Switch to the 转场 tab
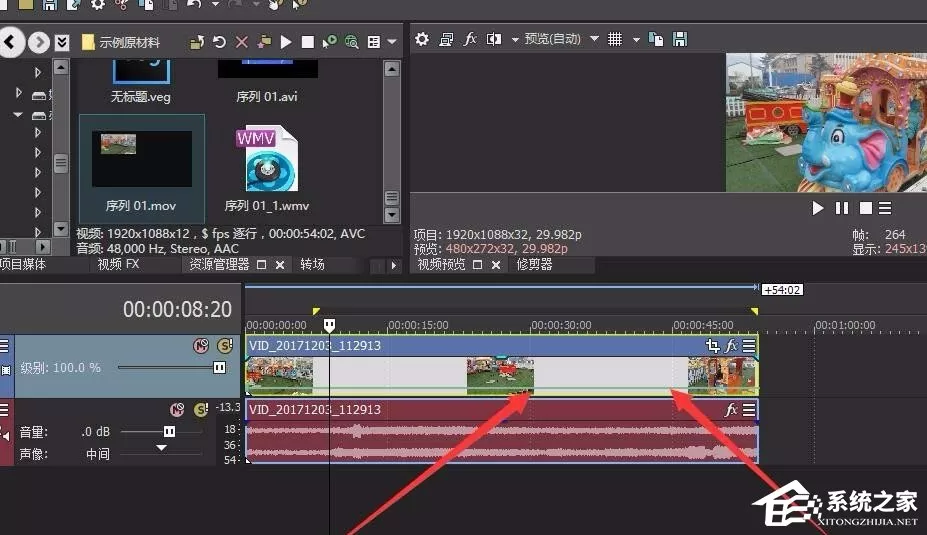 click(312, 264)
